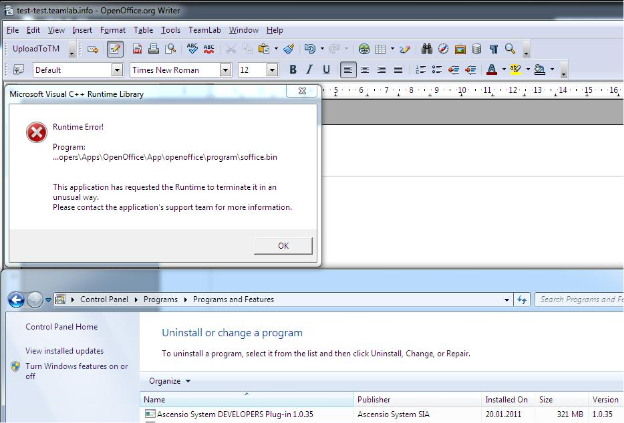Click OK in Runtime Error dialog
Image resolution: width=624 pixels, height=423 pixels.
[x=283, y=246]
